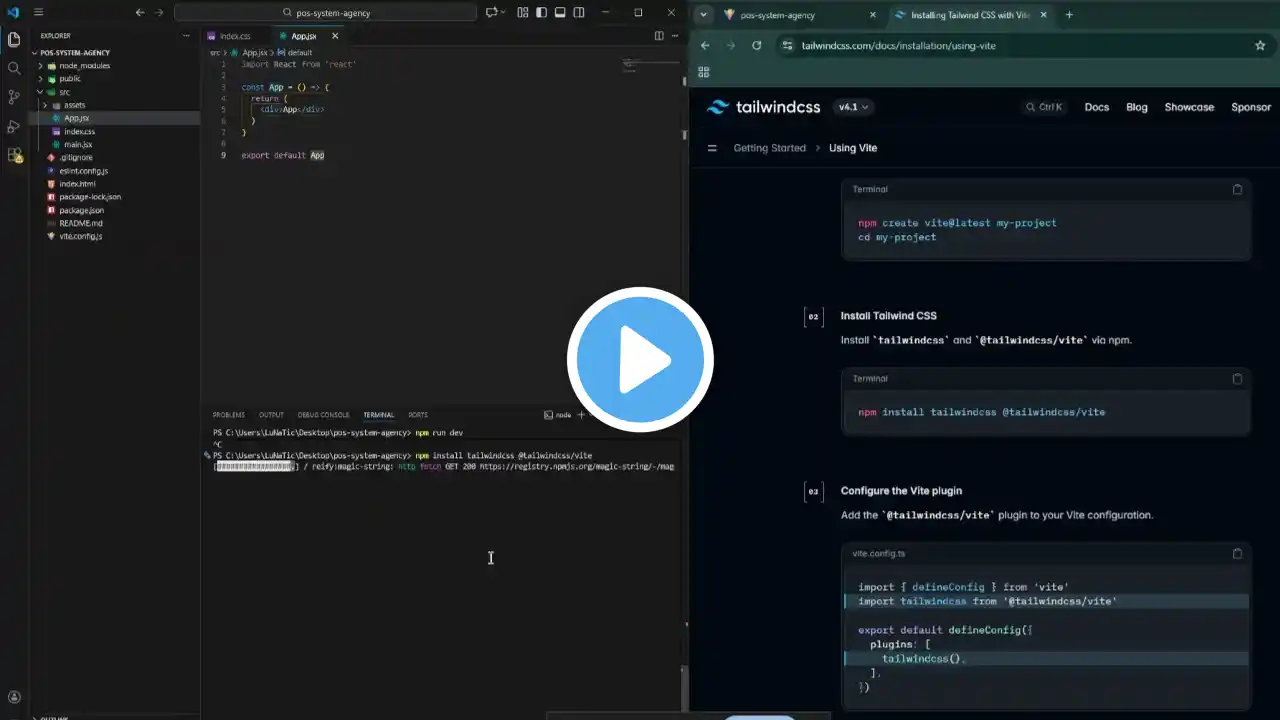Click the tailwindcss logo
Image resolution: width=1280 pixels, height=720 pixels.
762,107
